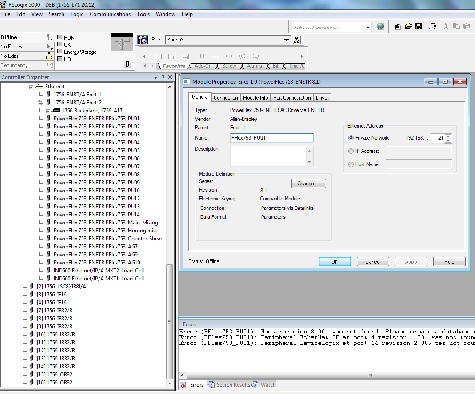The height and width of the screenshot is (394, 475).
Task: Switch to the Drive tab
Action: coord(322,97)
